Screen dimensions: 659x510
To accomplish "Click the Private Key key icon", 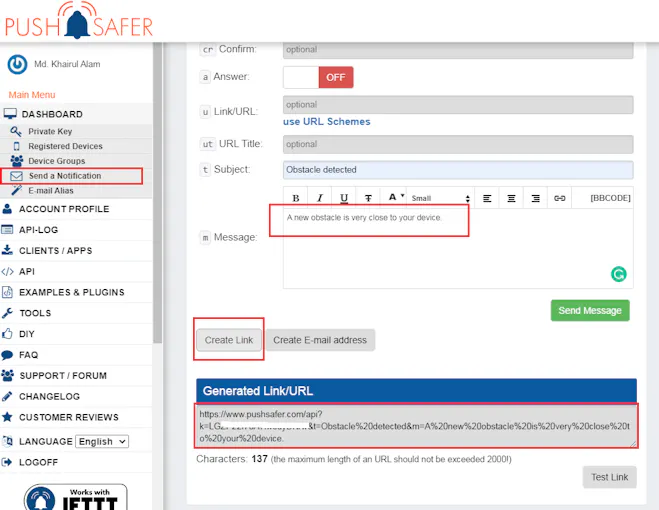I will (16, 132).
